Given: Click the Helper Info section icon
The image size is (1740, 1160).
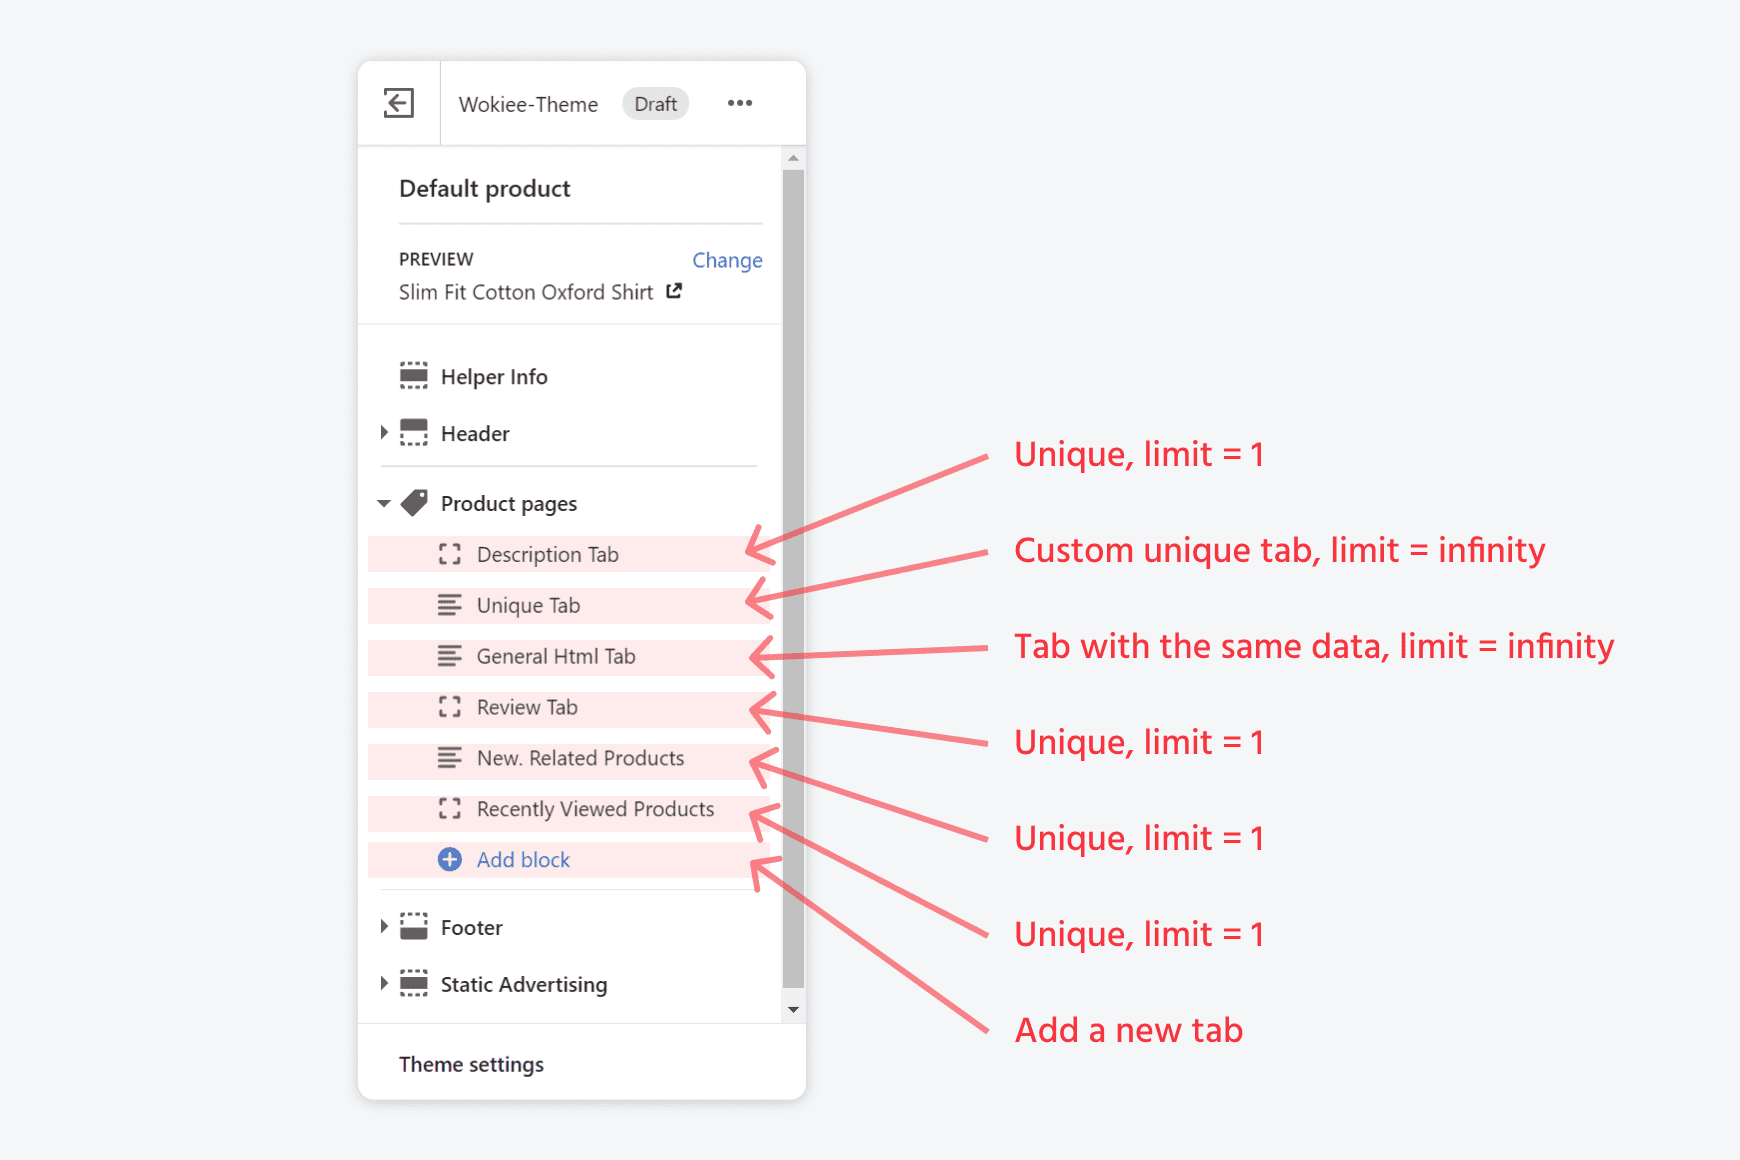Looking at the screenshot, I should pos(413,375).
